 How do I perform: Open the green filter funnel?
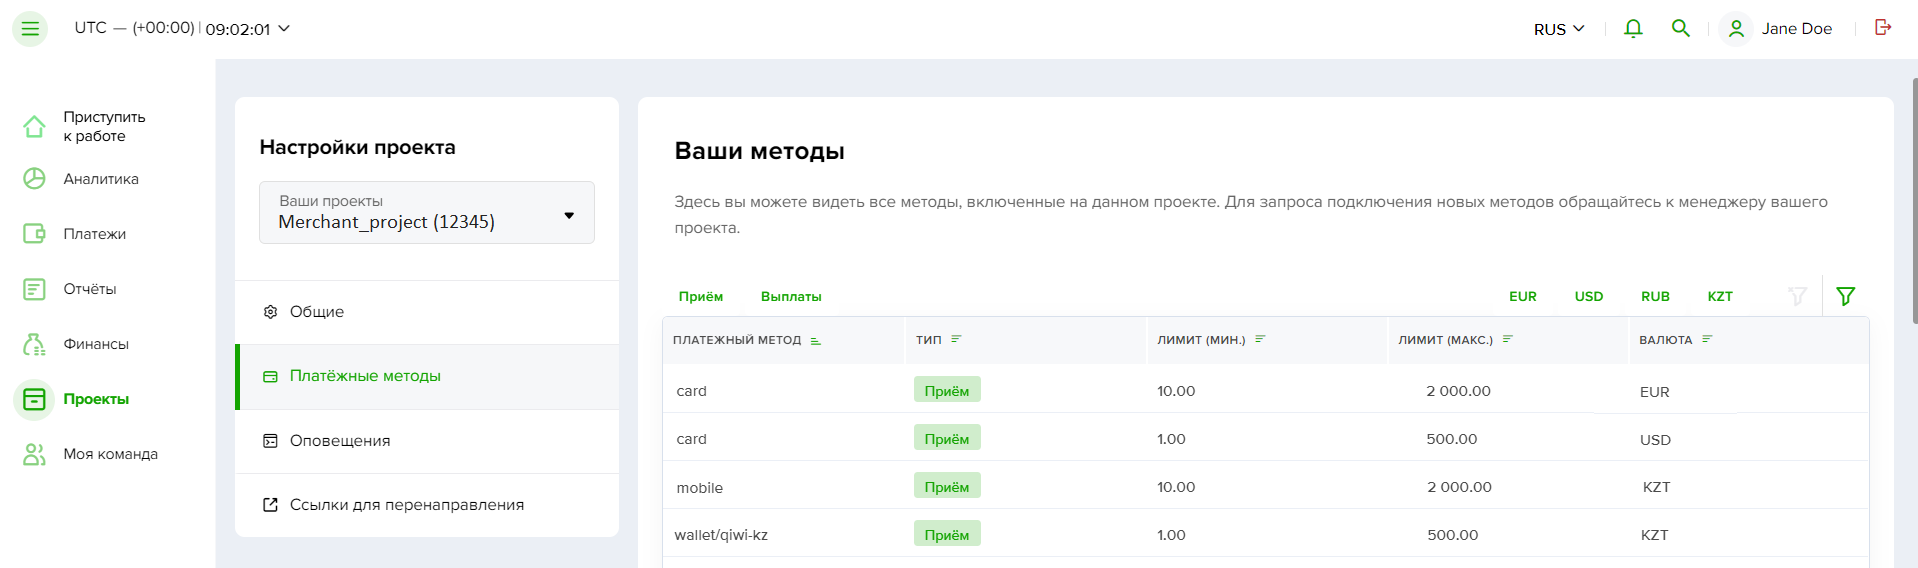click(1846, 296)
